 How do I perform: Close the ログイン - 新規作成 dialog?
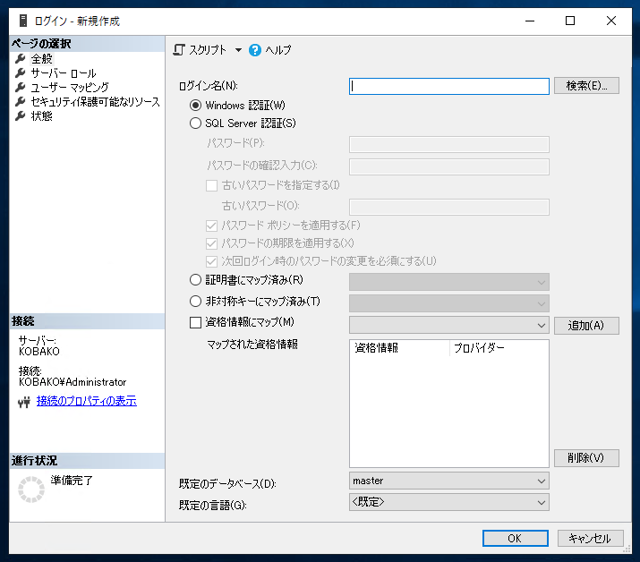[x=611, y=20]
